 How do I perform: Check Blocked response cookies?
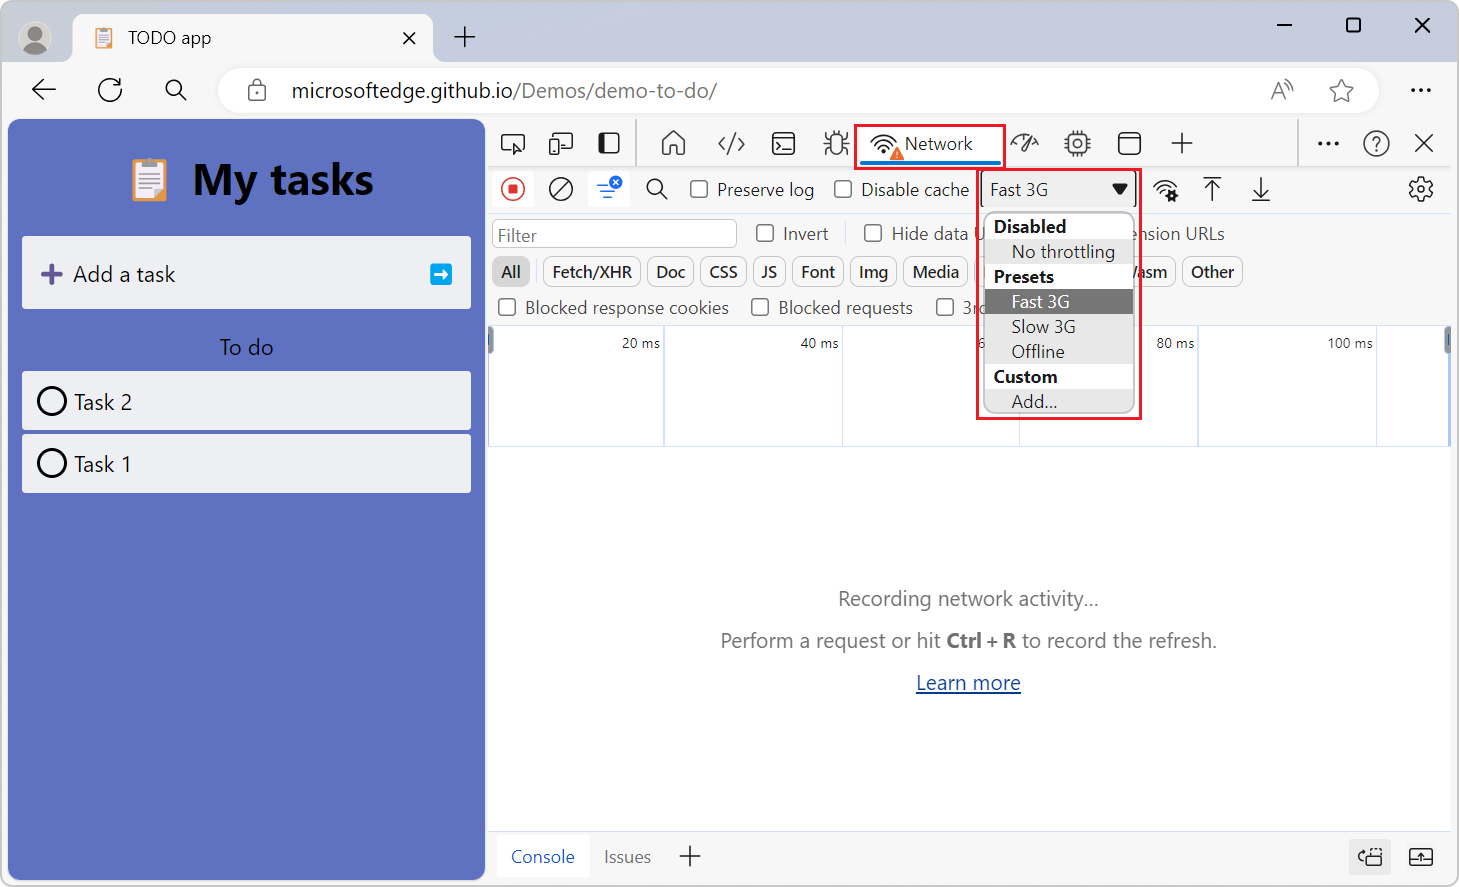point(508,307)
